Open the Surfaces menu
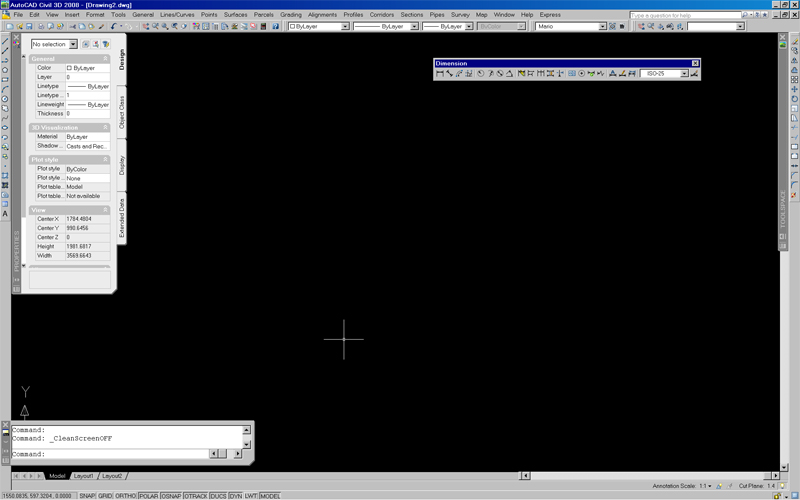Image resolution: width=800 pixels, height=500 pixels. point(236,15)
